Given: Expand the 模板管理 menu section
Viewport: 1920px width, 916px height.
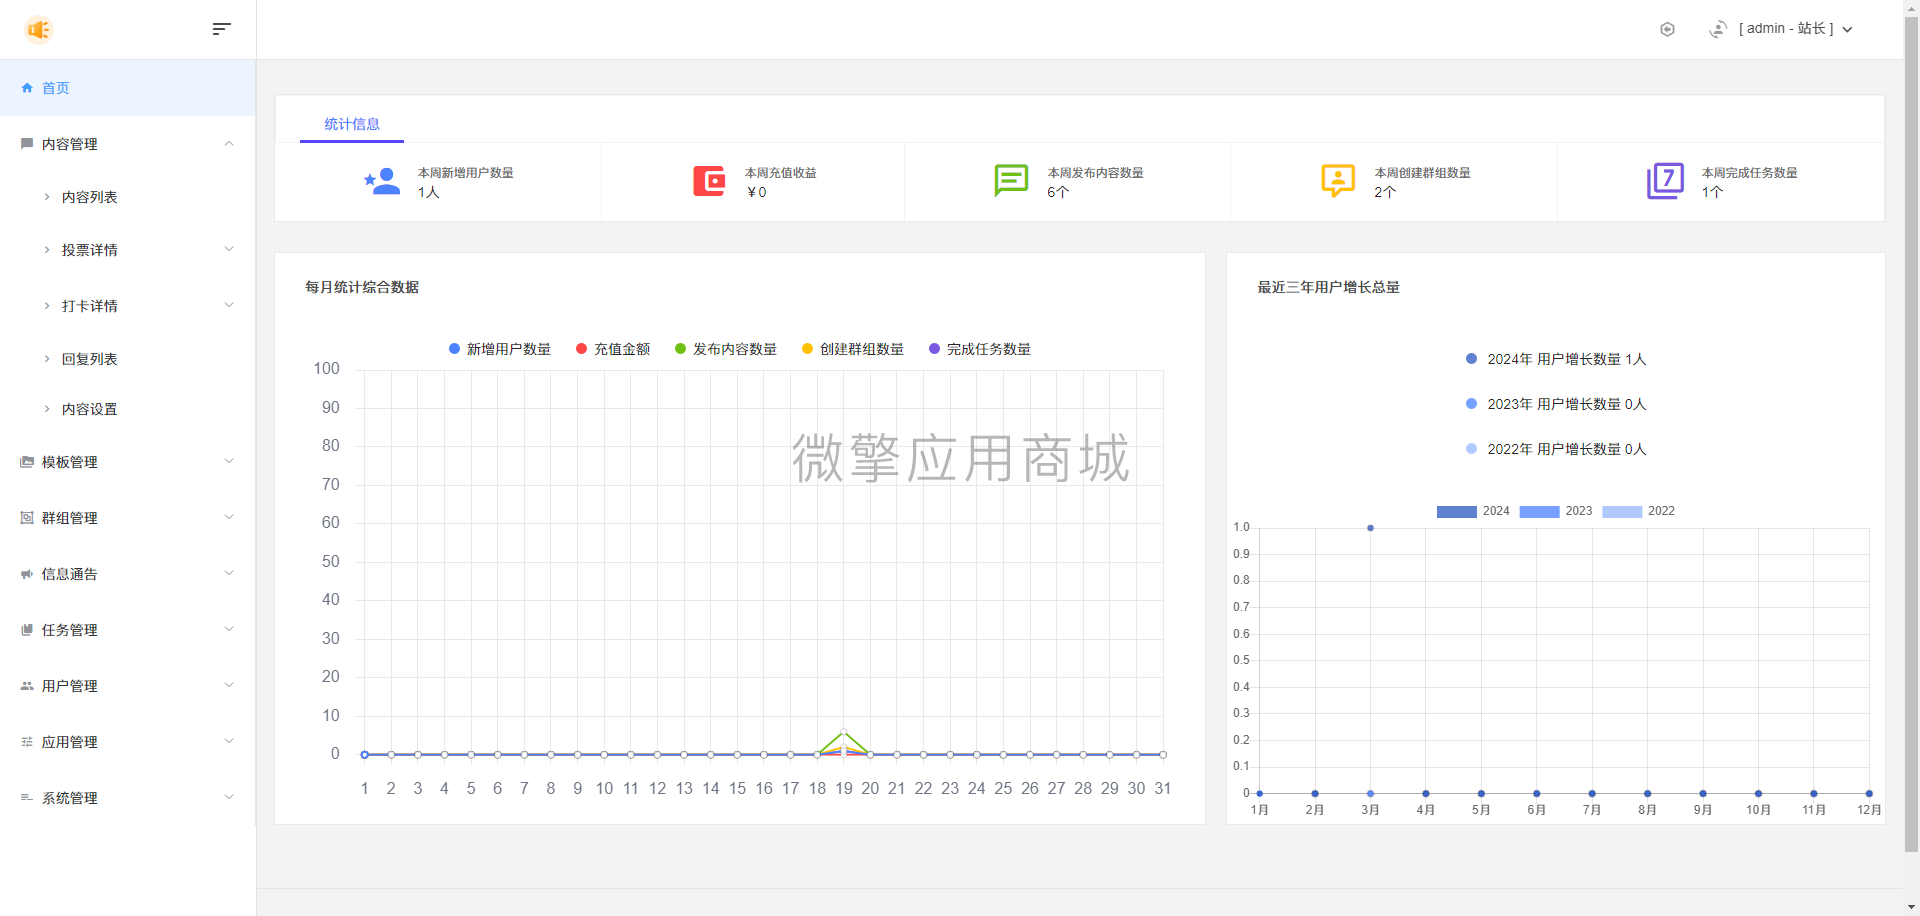Looking at the screenshot, I should point(229,462).
